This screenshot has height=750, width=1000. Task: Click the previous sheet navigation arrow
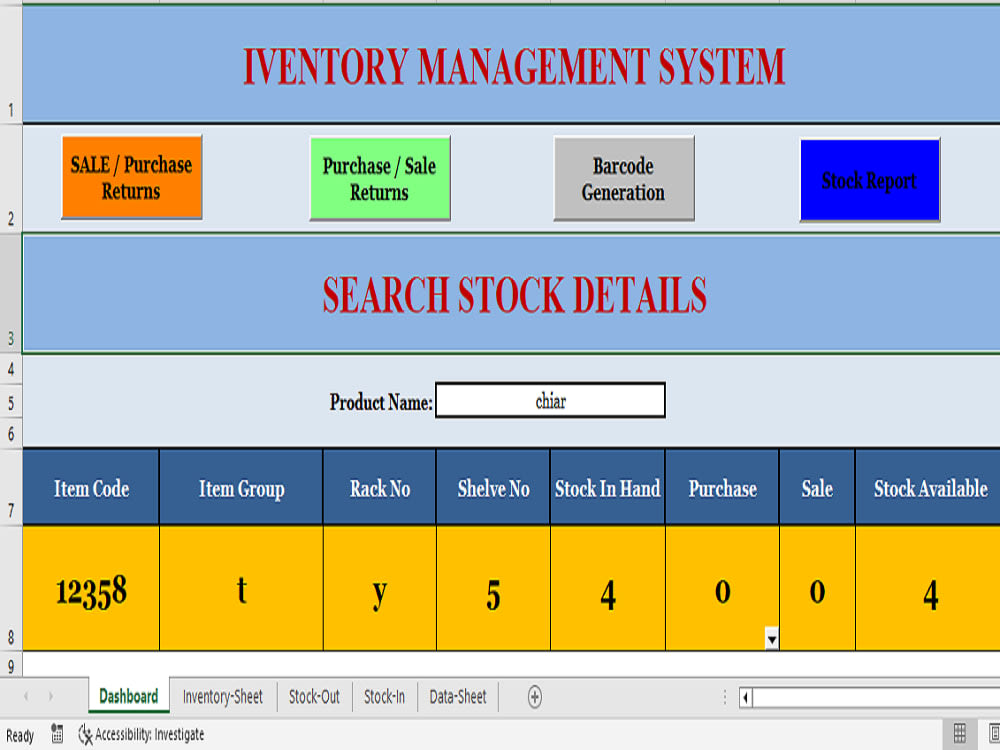pyautogui.click(x=25, y=697)
